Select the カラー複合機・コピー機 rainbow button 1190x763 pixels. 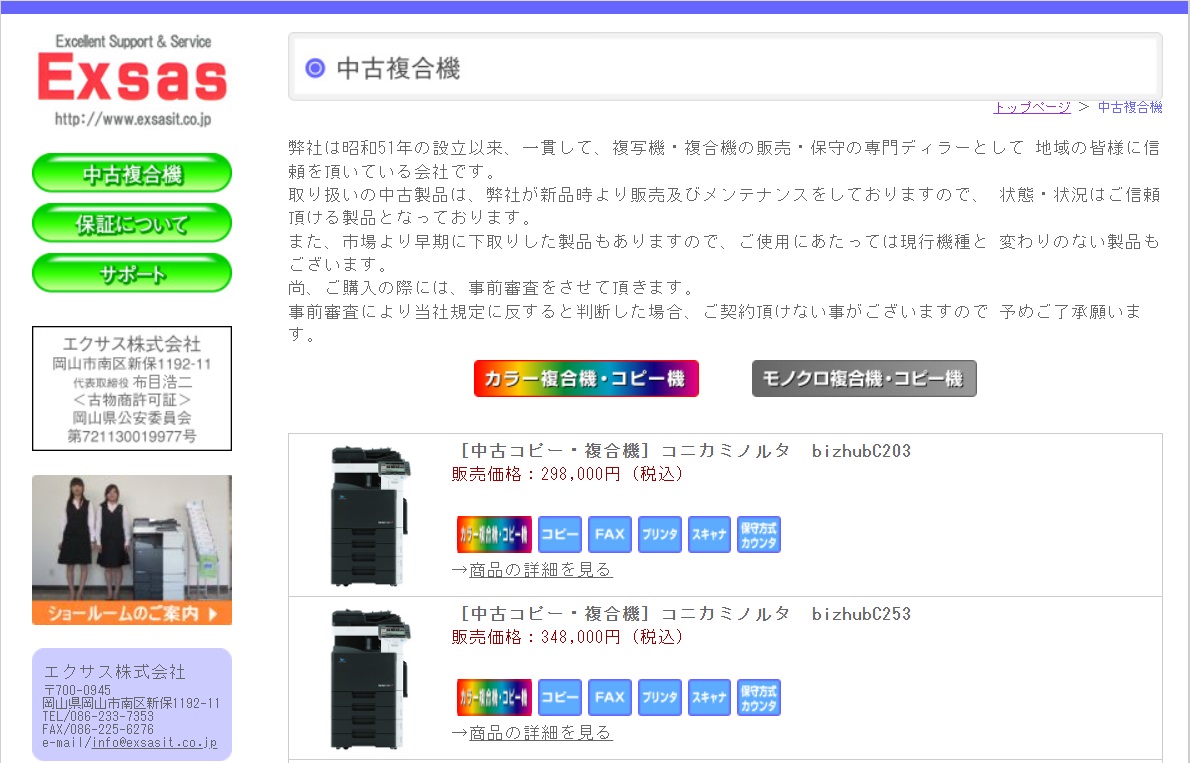[586, 378]
